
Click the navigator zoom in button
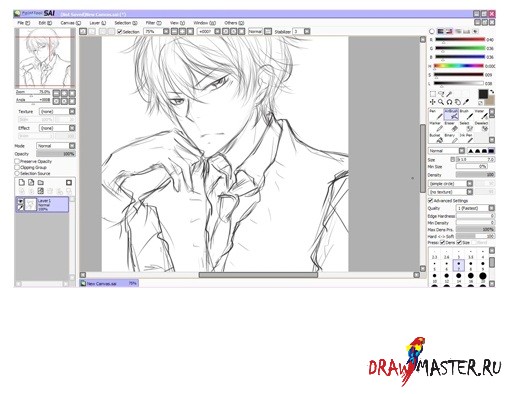pos(64,93)
